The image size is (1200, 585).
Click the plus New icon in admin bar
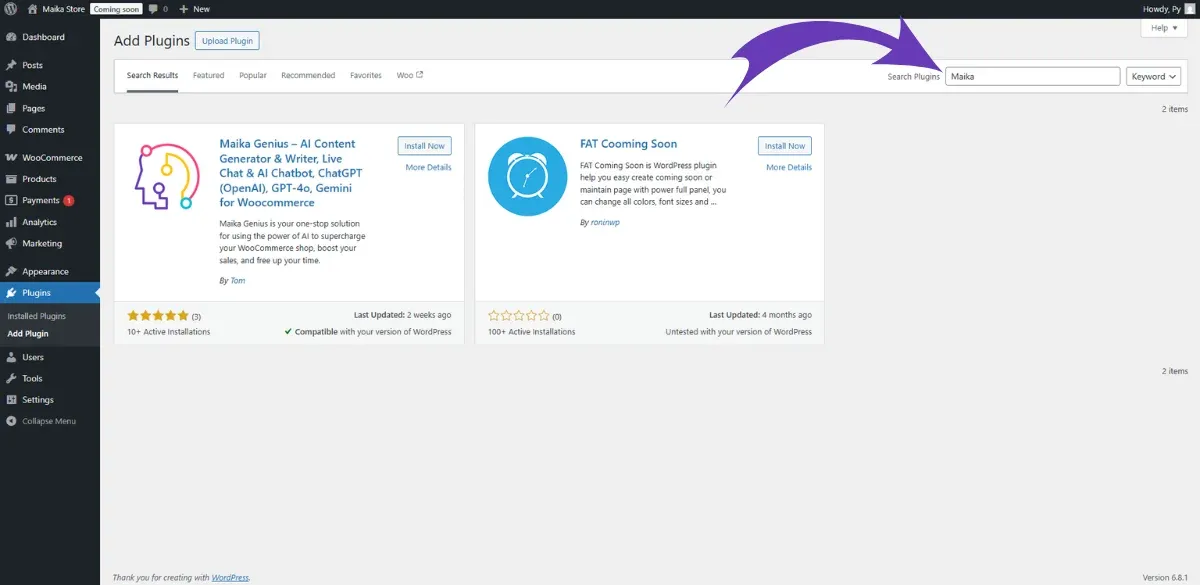[184, 8]
